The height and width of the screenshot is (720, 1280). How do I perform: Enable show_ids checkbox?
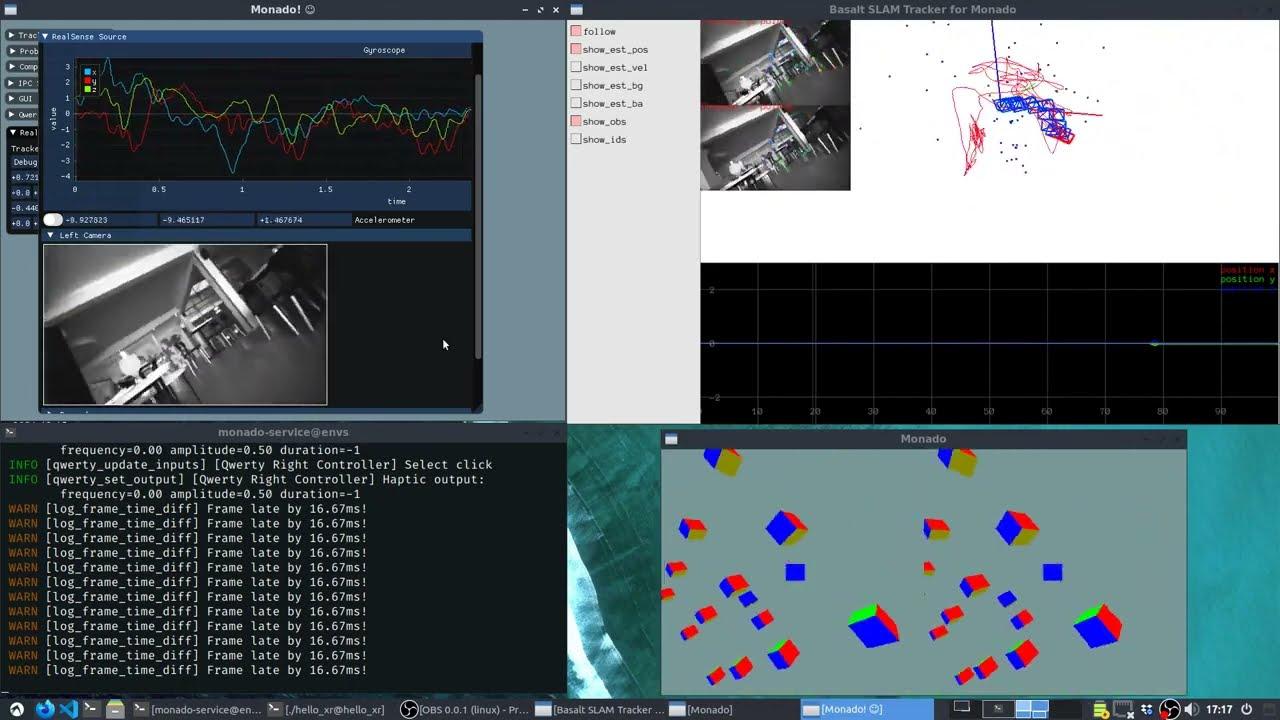576,139
